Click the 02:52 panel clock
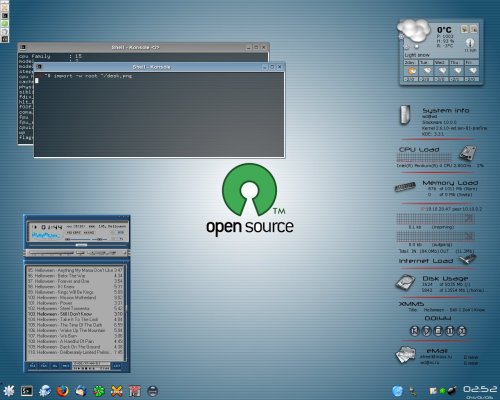The width and height of the screenshot is (500, 400). (480, 389)
